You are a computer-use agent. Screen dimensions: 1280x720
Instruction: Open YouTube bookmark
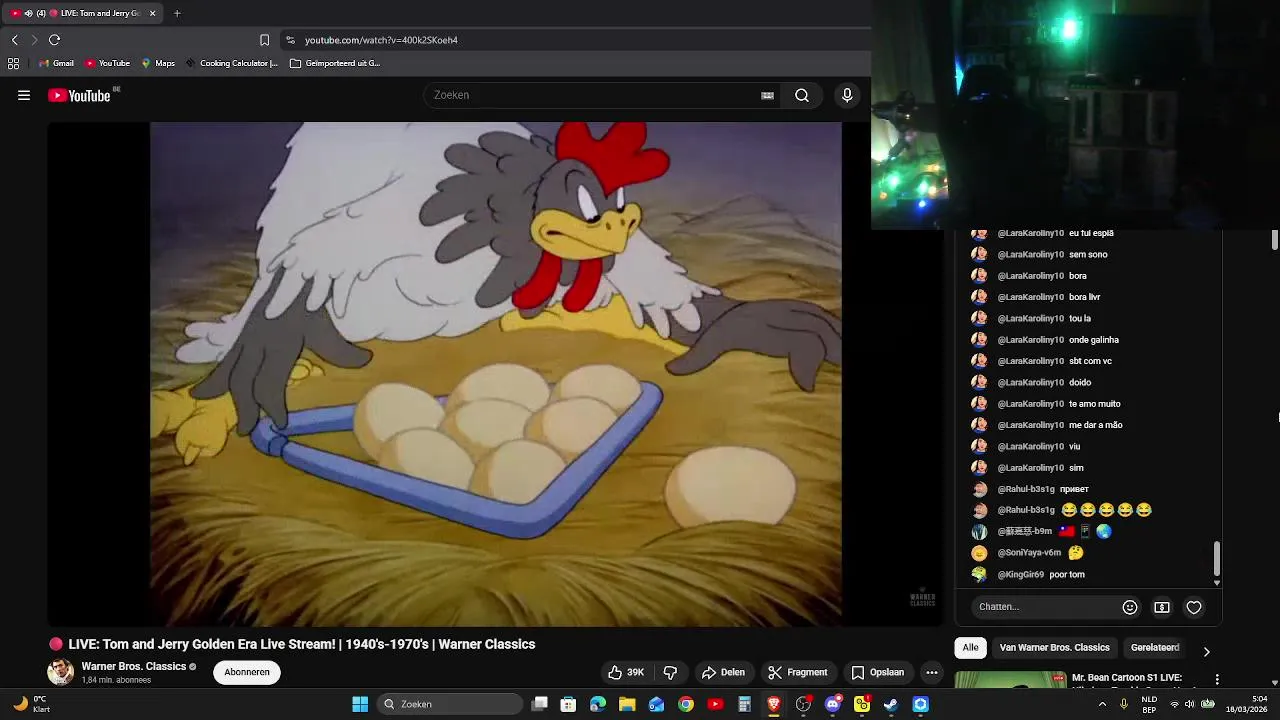click(107, 63)
